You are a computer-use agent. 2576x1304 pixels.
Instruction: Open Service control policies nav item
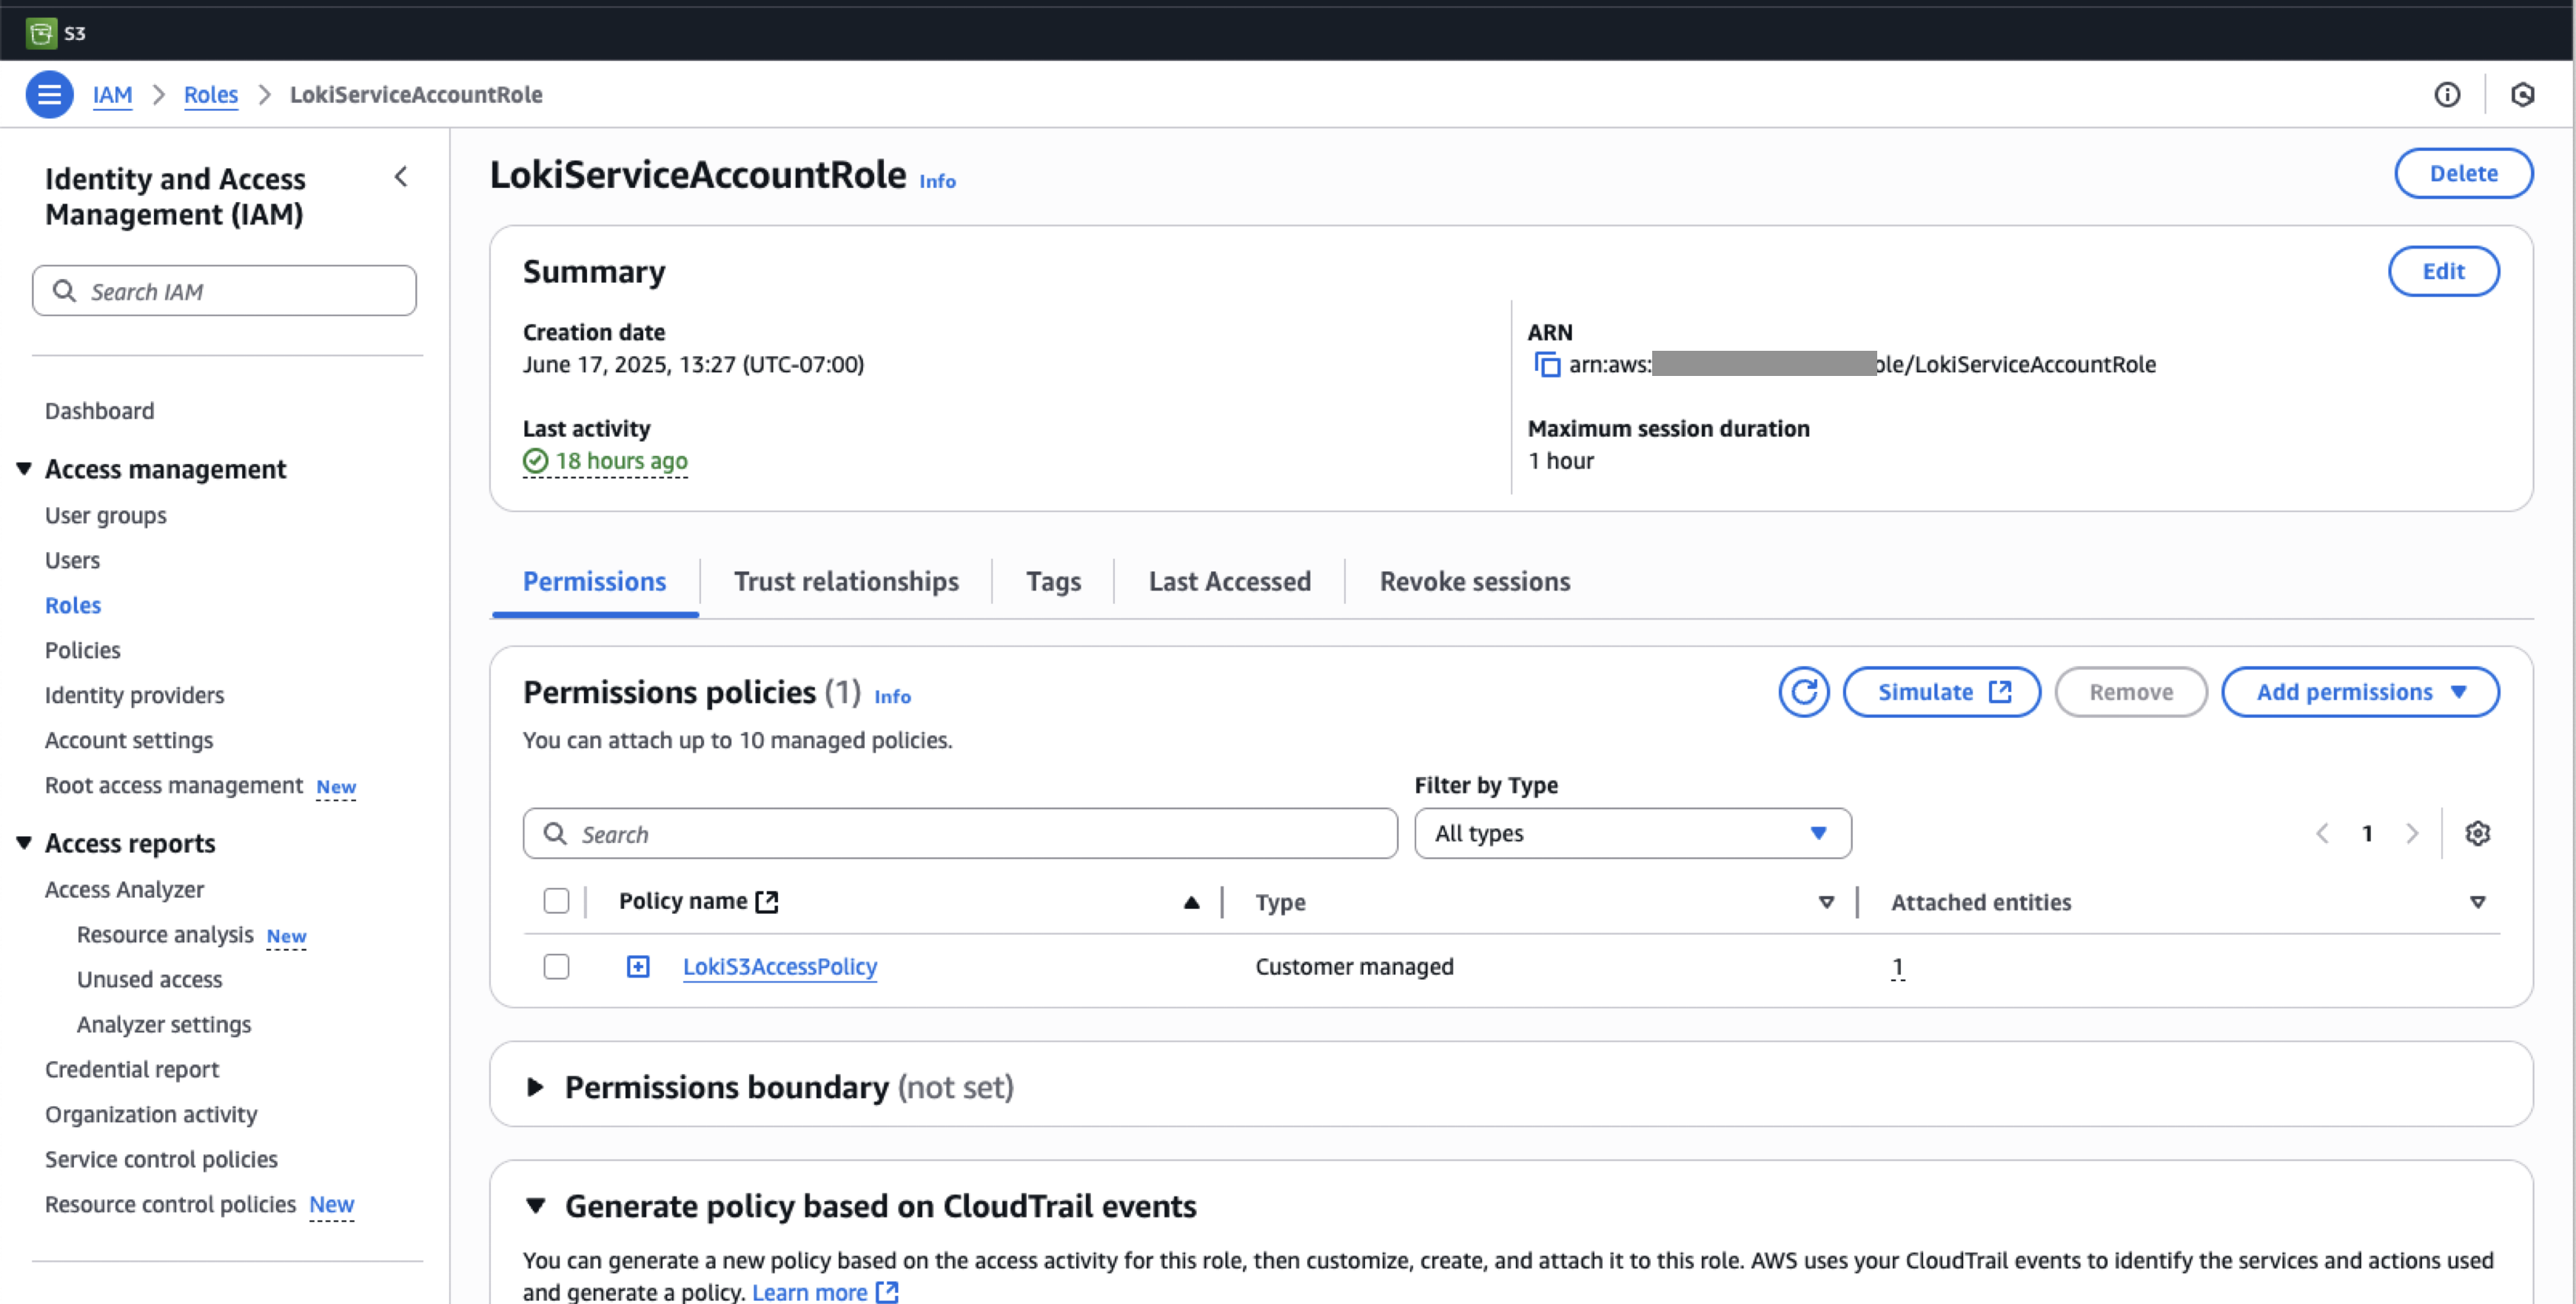coord(161,1159)
